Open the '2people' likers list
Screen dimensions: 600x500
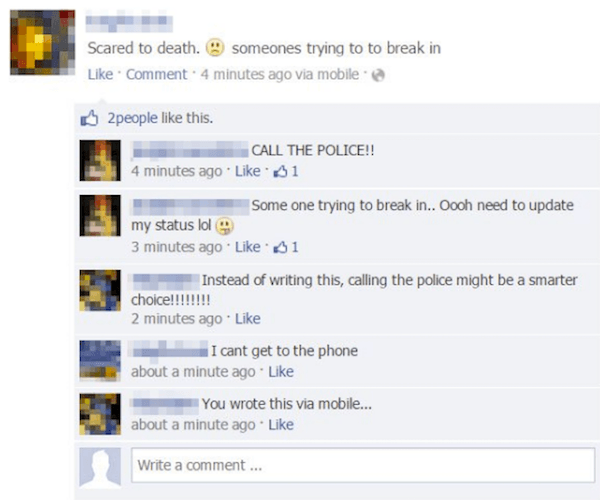pyautogui.click(x=132, y=118)
